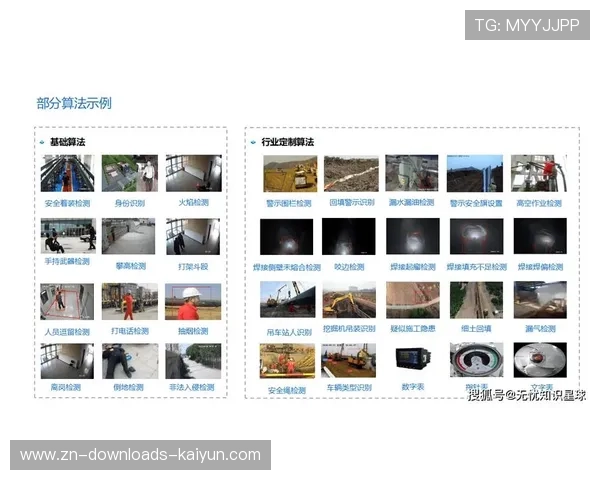Image resolution: width=600 pixels, height=480 pixels.
Task: Click the 安全绳检测 thumbnail
Action: (x=287, y=361)
